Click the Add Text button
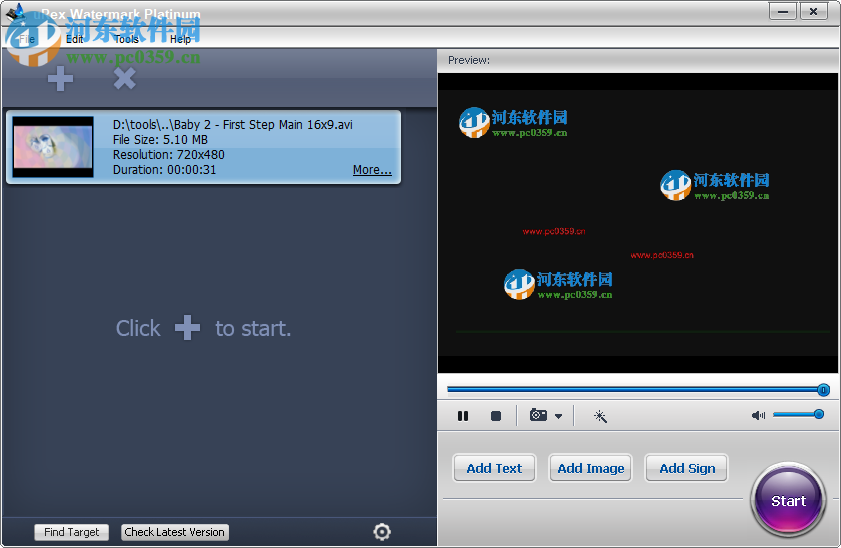The image size is (841, 548). coord(494,468)
